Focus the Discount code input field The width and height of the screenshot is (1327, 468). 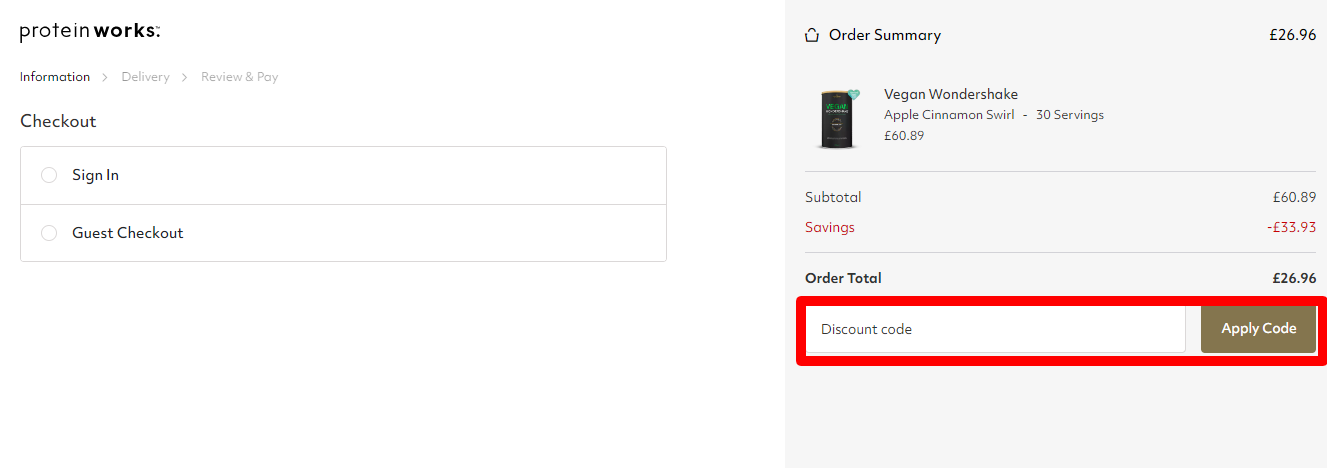995,329
